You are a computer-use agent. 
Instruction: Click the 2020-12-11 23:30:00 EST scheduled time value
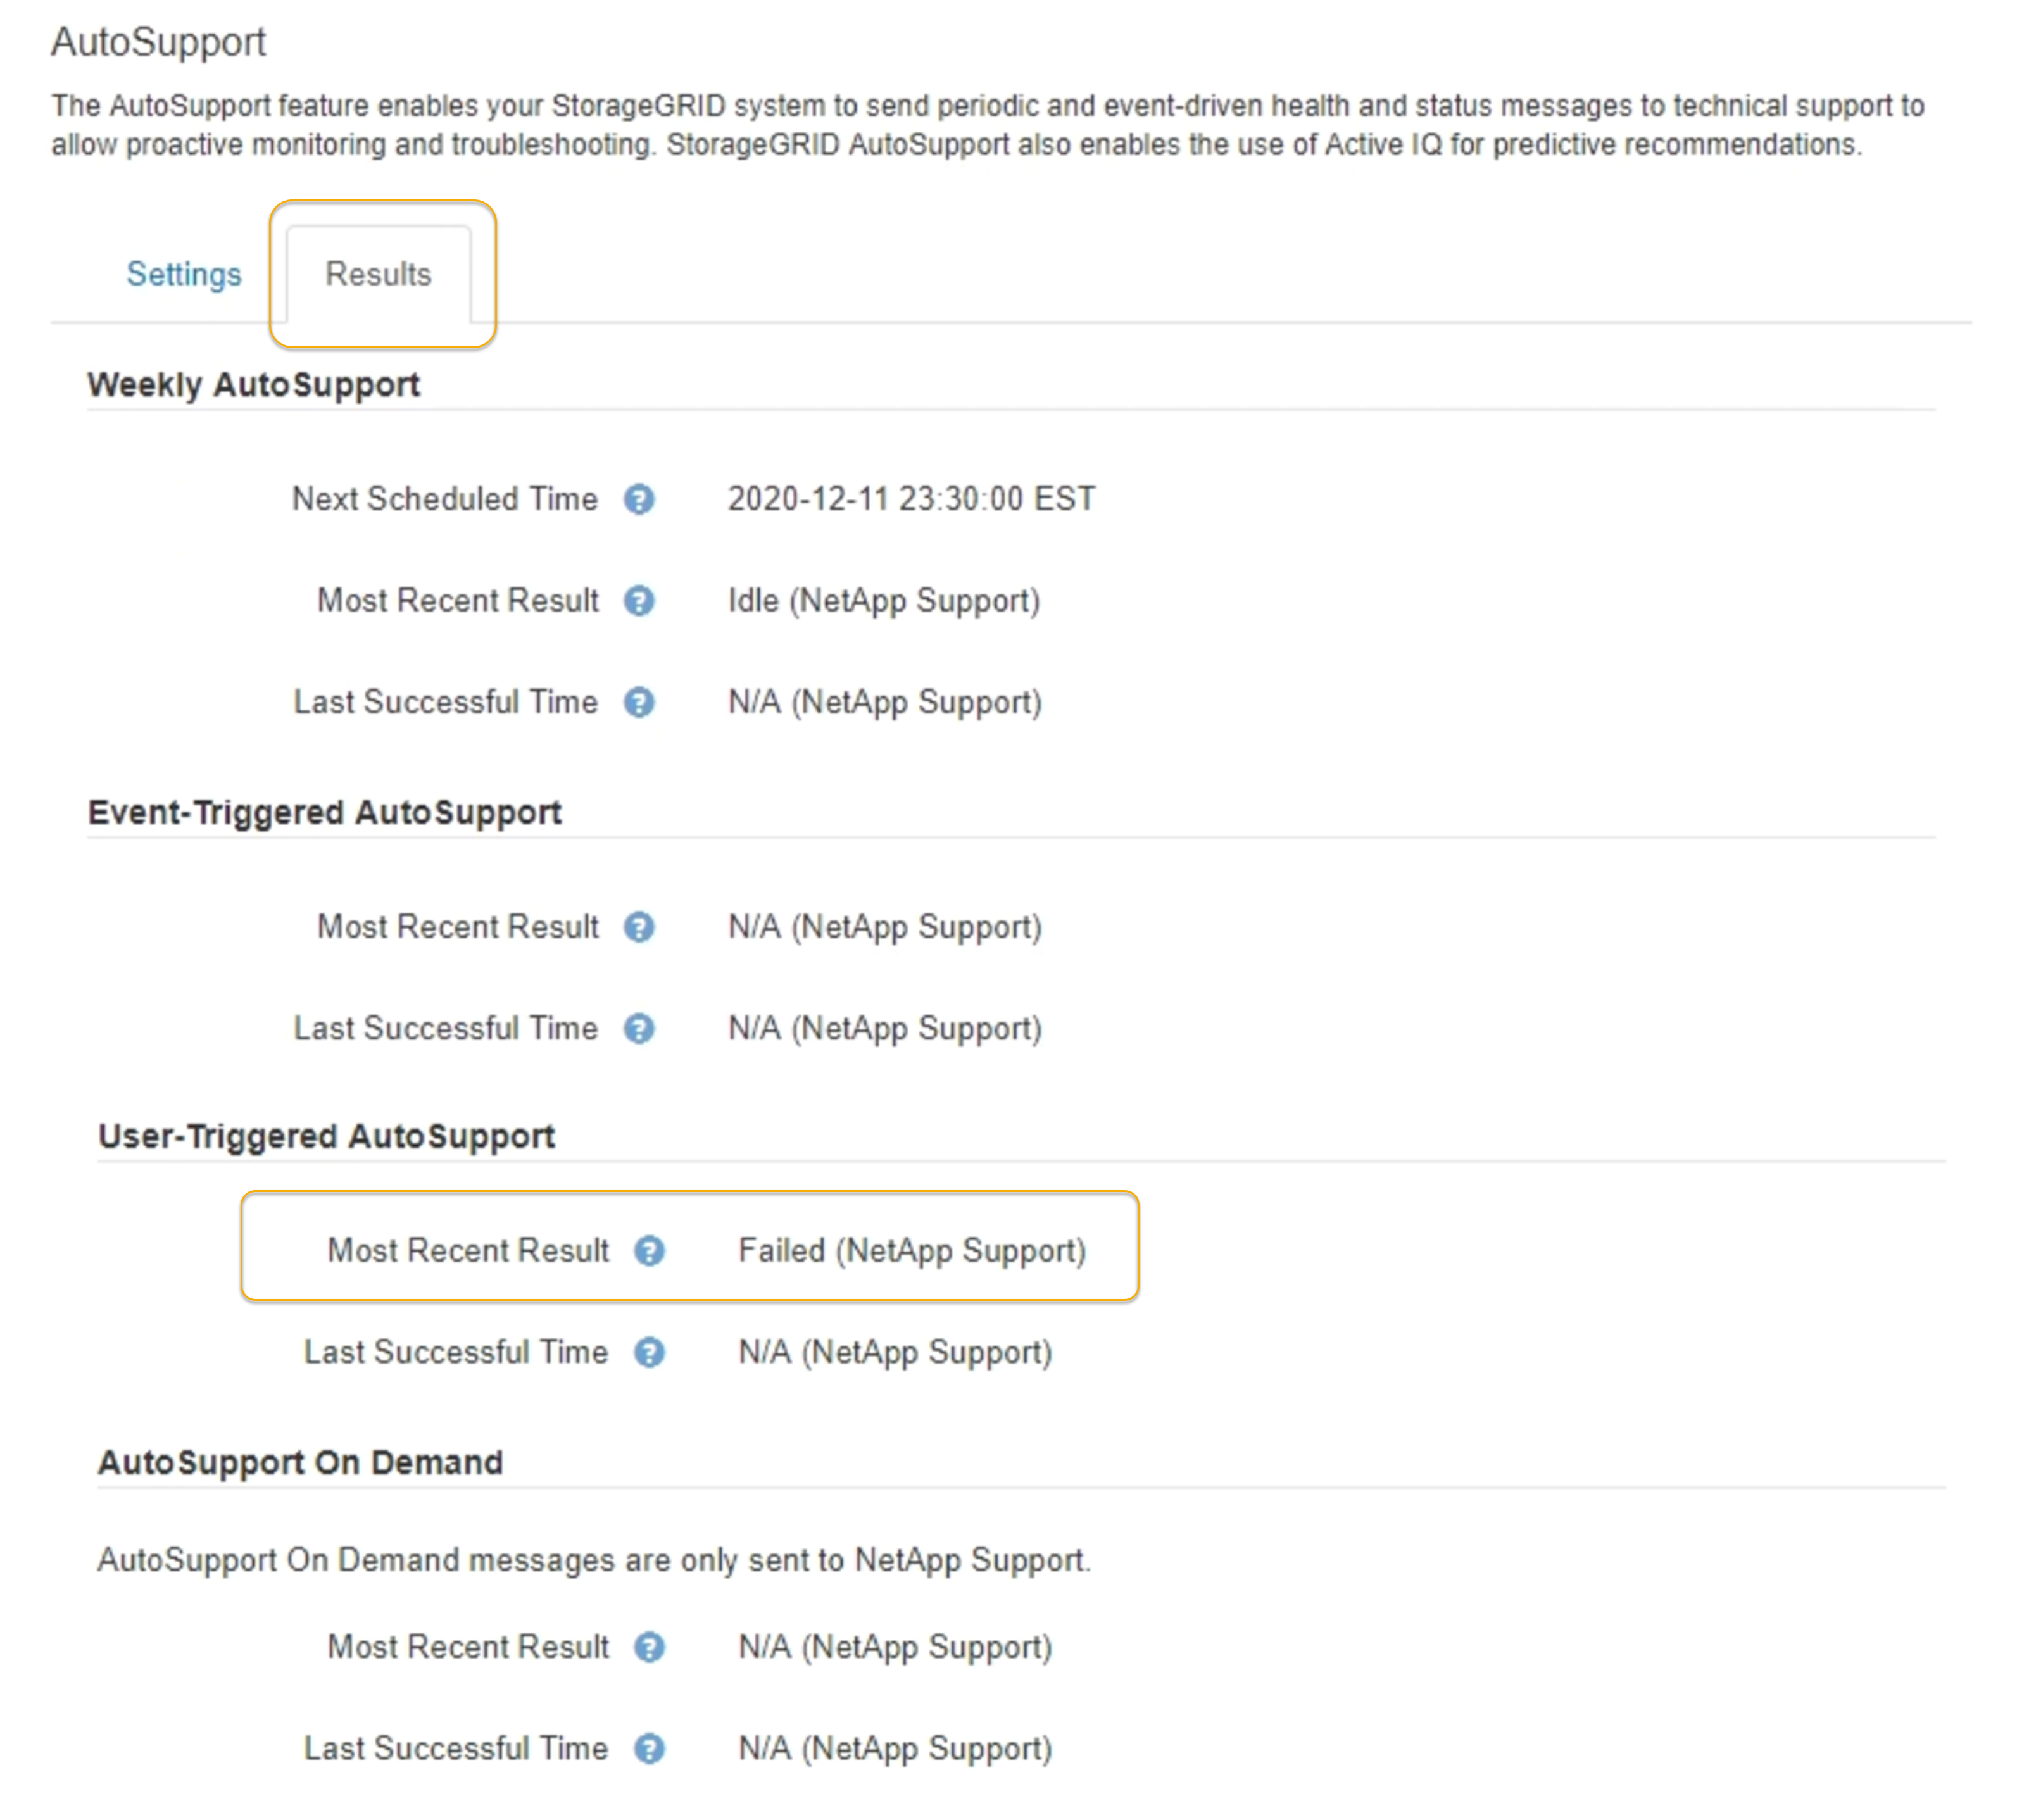coord(910,499)
